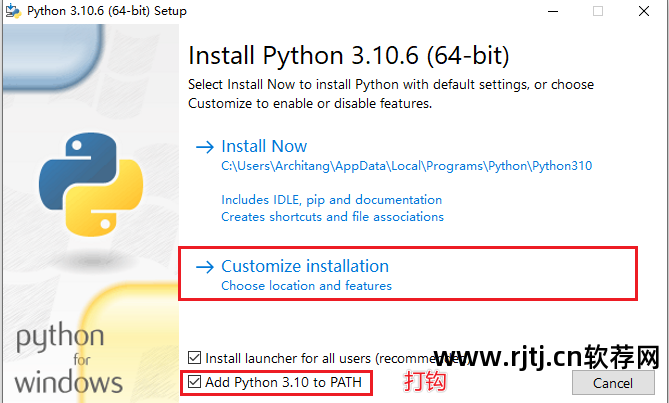The width and height of the screenshot is (669, 403).
Task: Click the 'Install Python 3.10.6 (64-bit)' heading
Action: 349,55
